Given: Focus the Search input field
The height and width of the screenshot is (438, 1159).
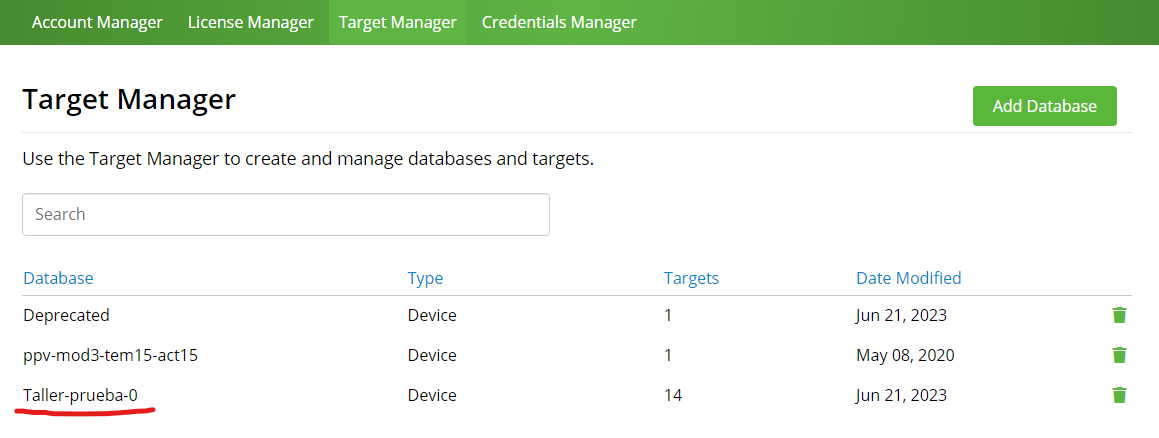Looking at the screenshot, I should click(x=285, y=214).
